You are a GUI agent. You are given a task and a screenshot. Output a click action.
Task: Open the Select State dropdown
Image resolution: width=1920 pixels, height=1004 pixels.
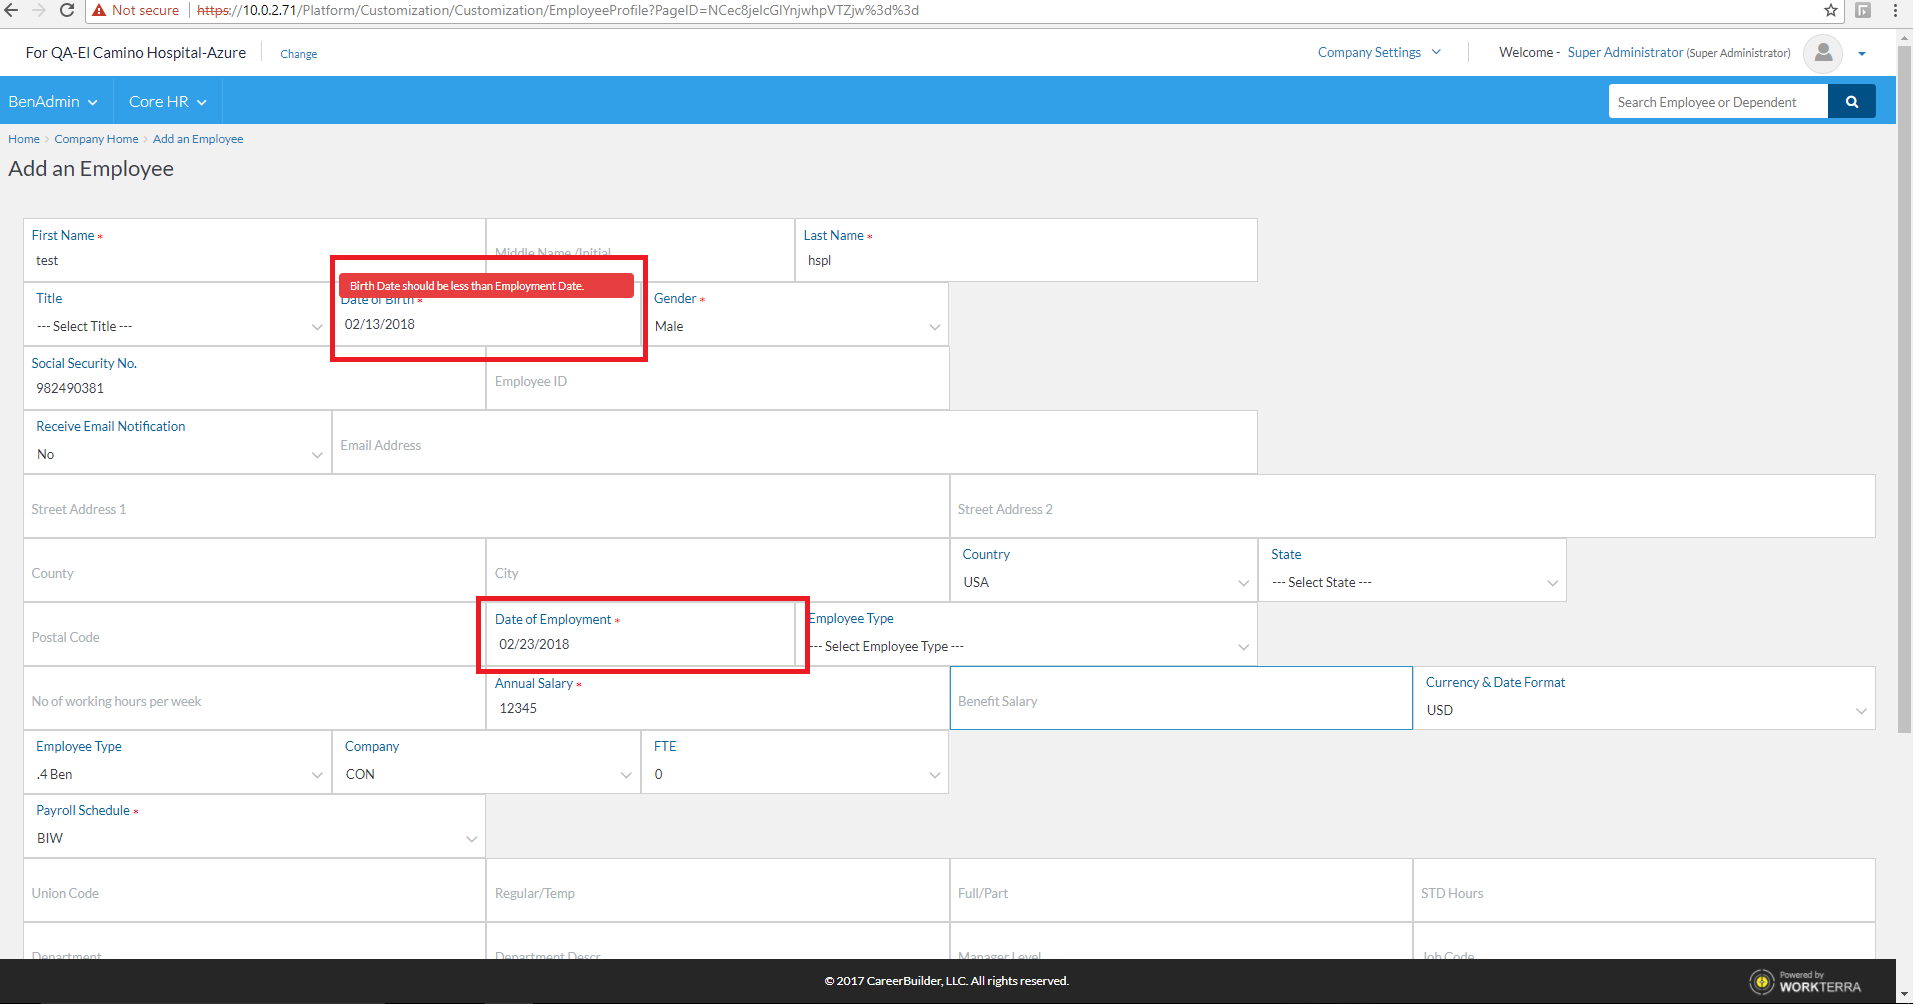point(1412,583)
